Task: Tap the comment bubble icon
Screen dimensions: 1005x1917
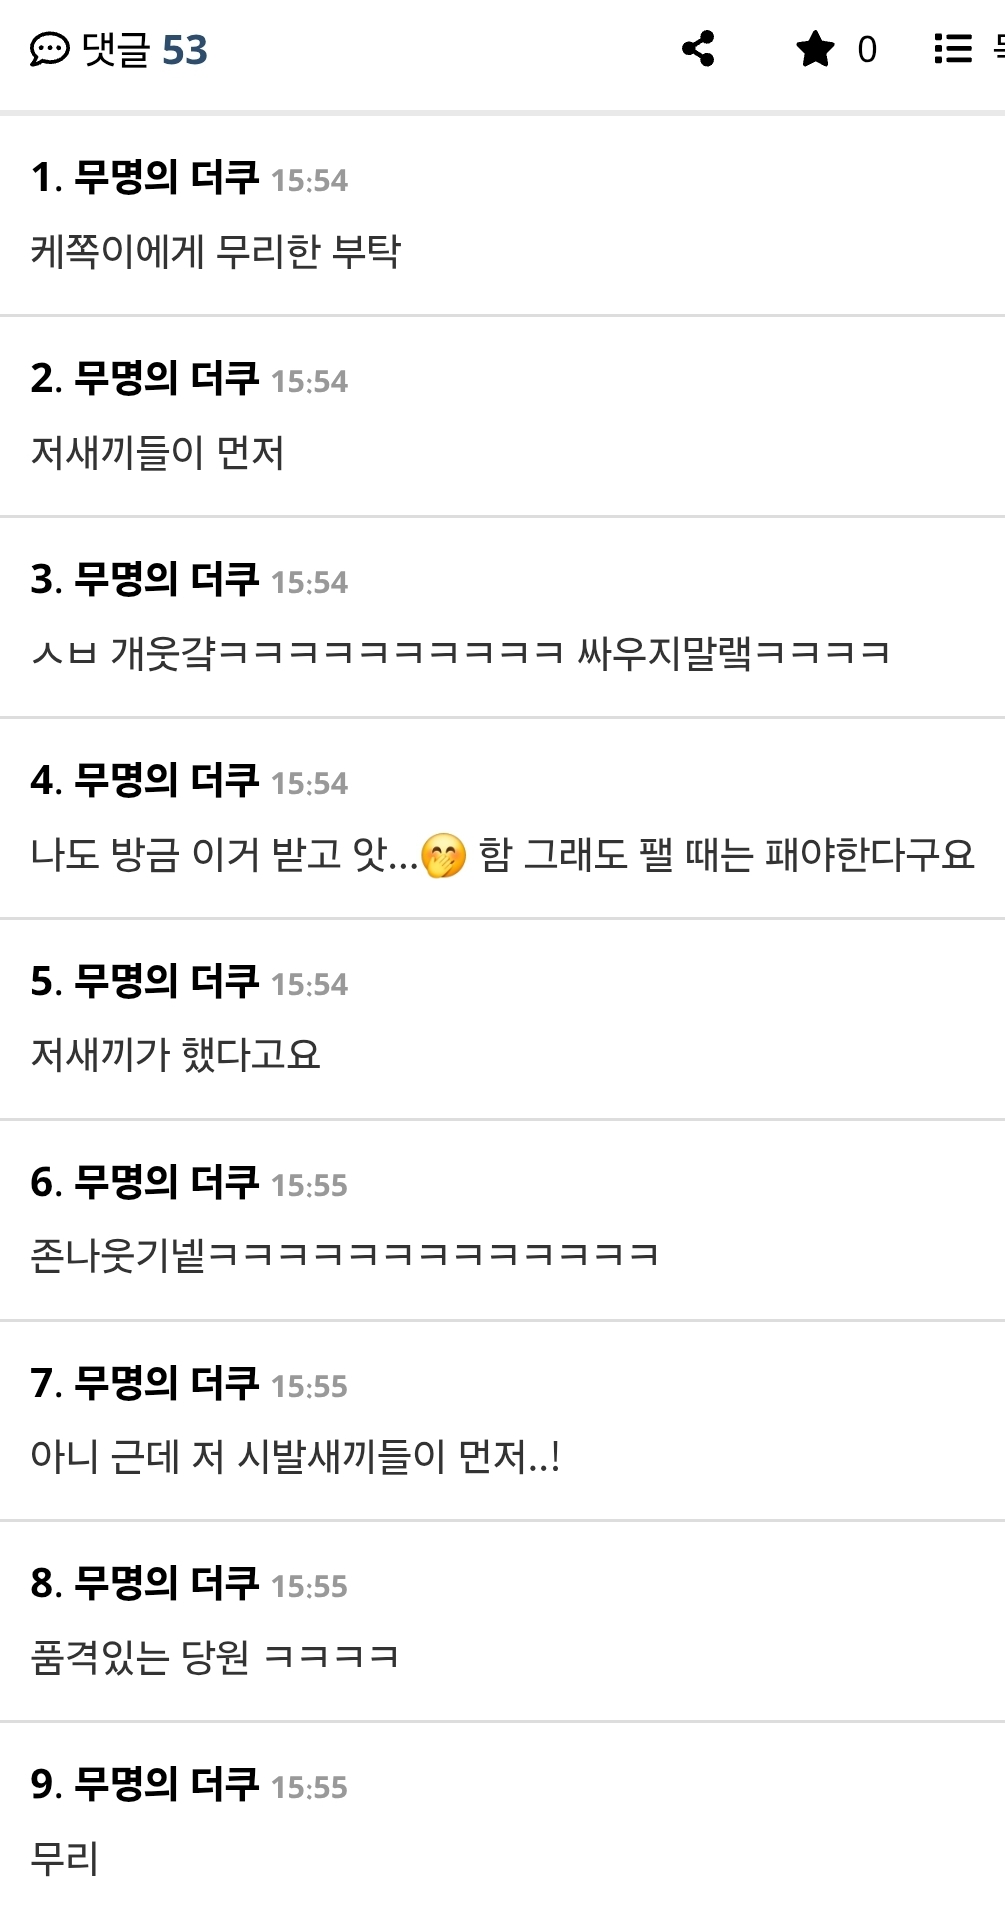Action: click(x=49, y=49)
